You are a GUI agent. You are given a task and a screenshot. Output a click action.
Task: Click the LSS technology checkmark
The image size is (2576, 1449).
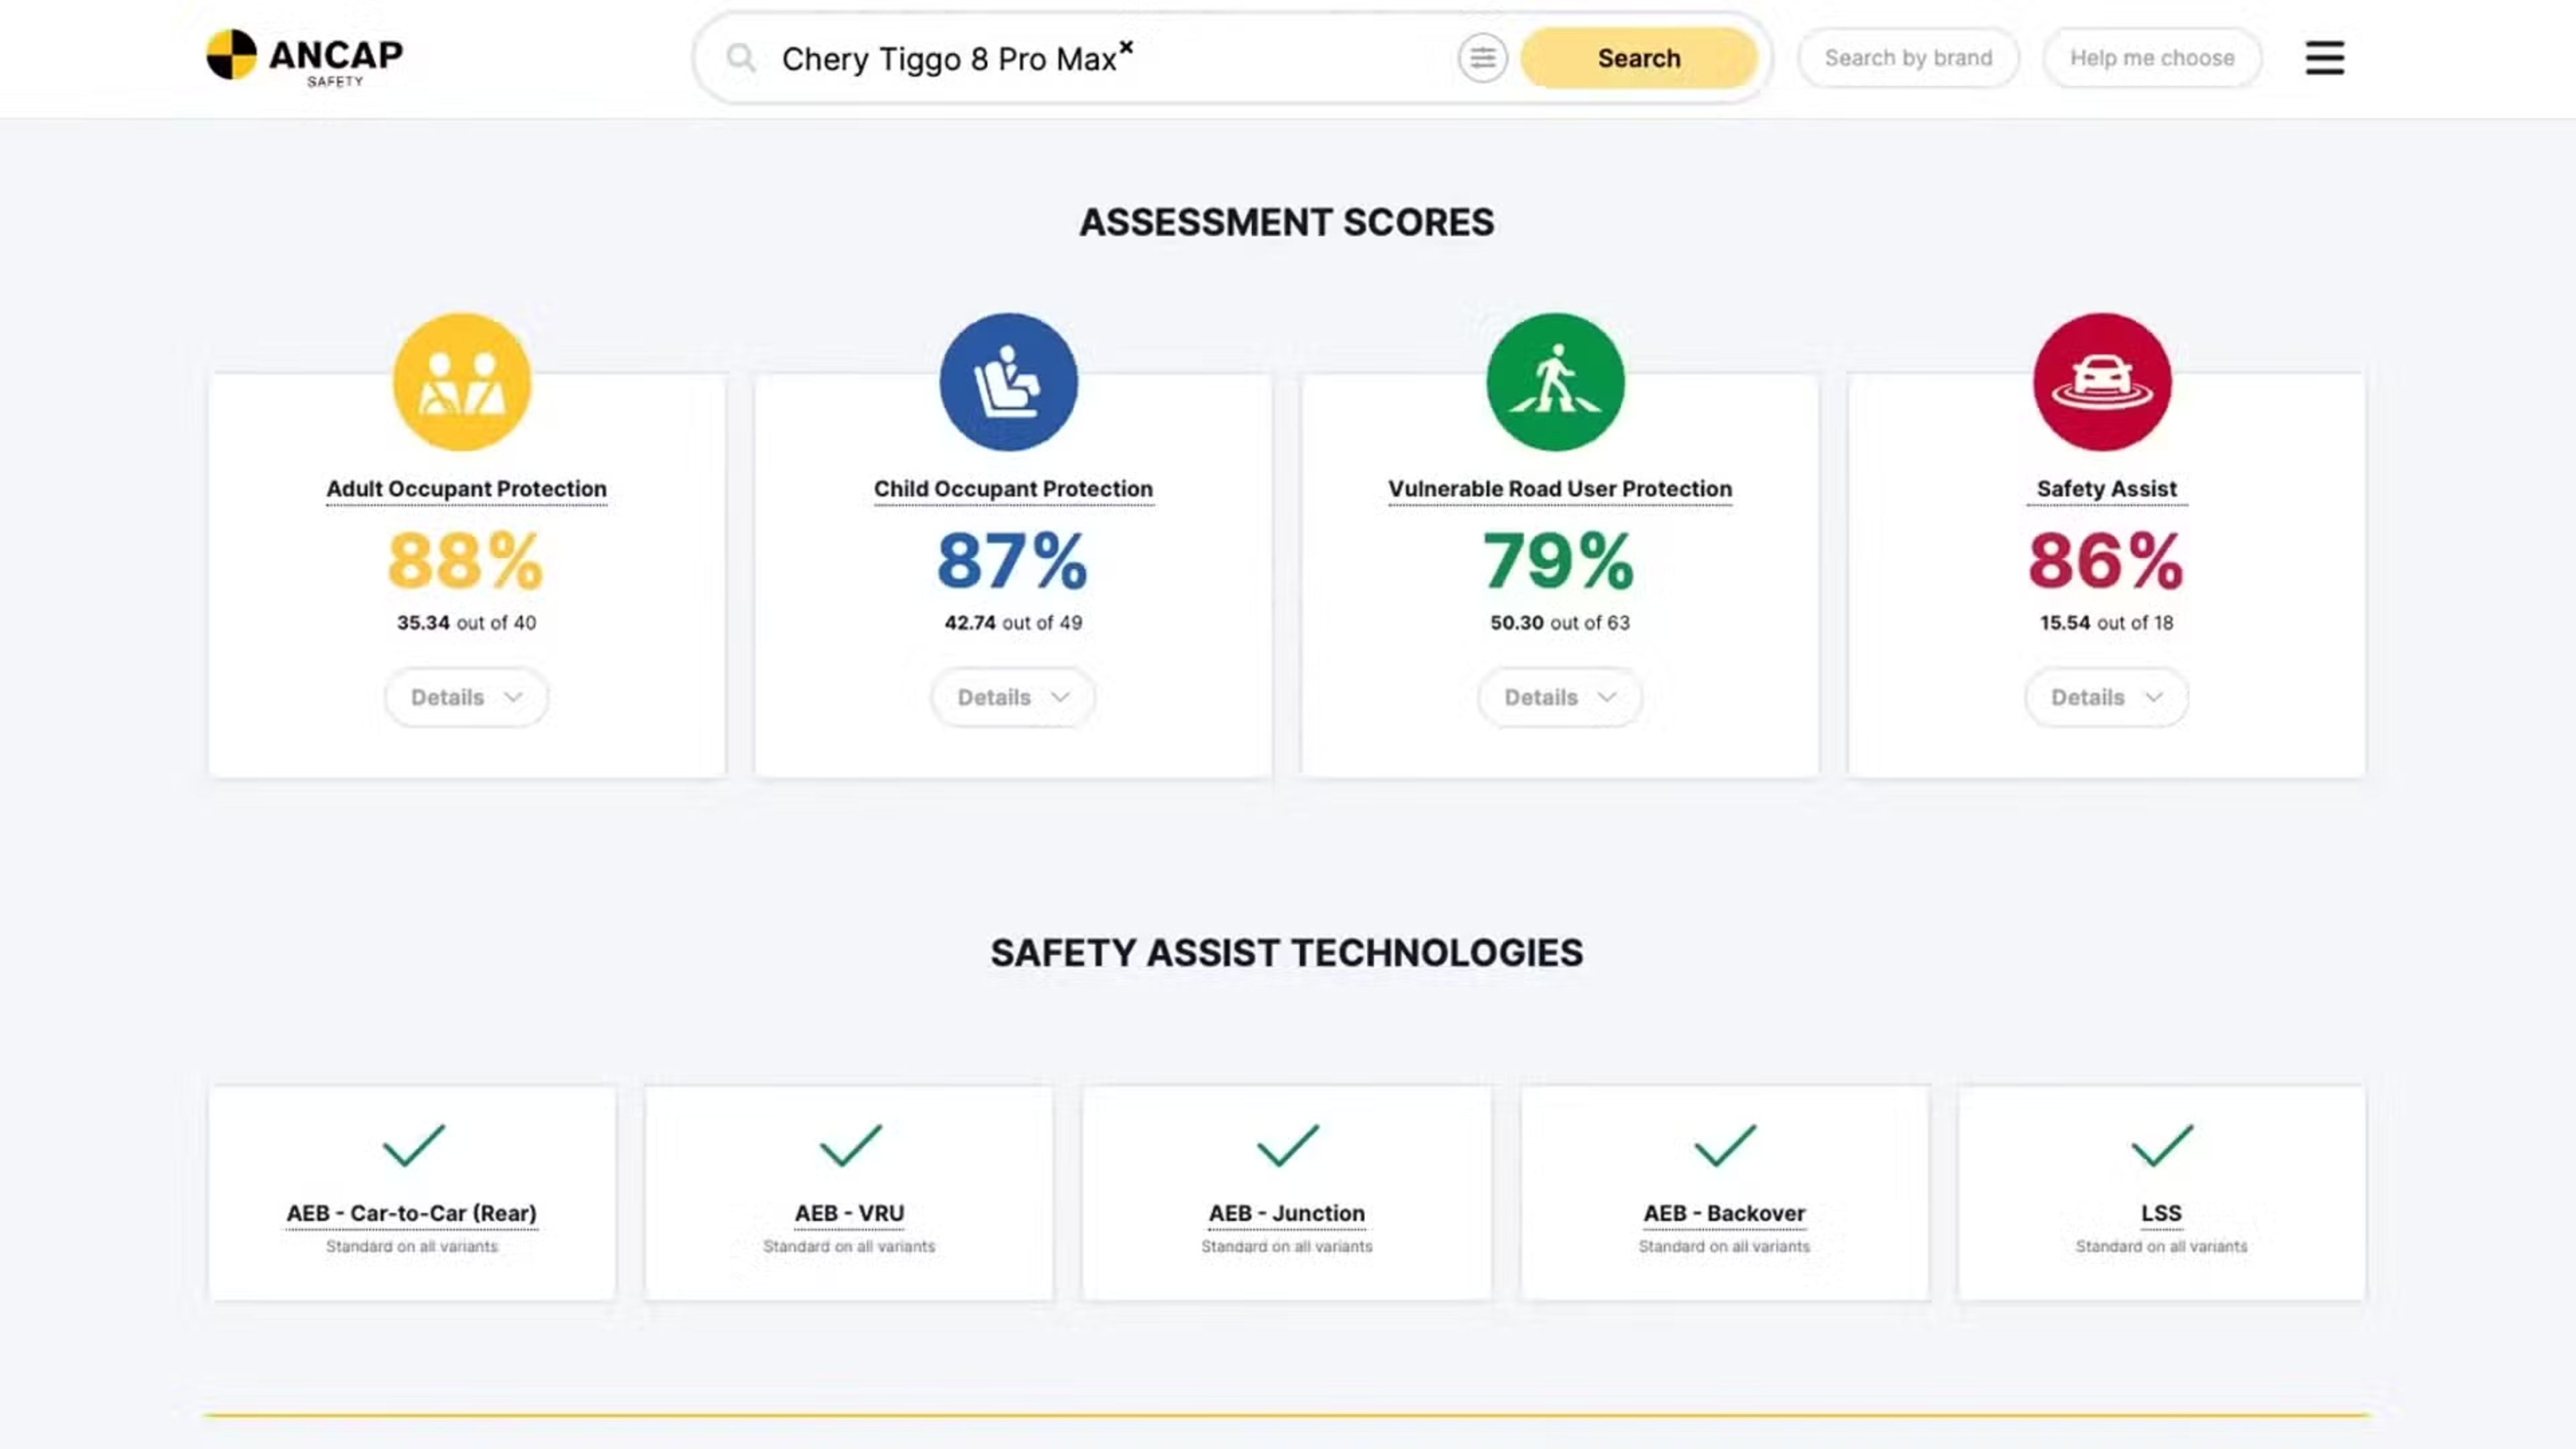(x=2161, y=1145)
